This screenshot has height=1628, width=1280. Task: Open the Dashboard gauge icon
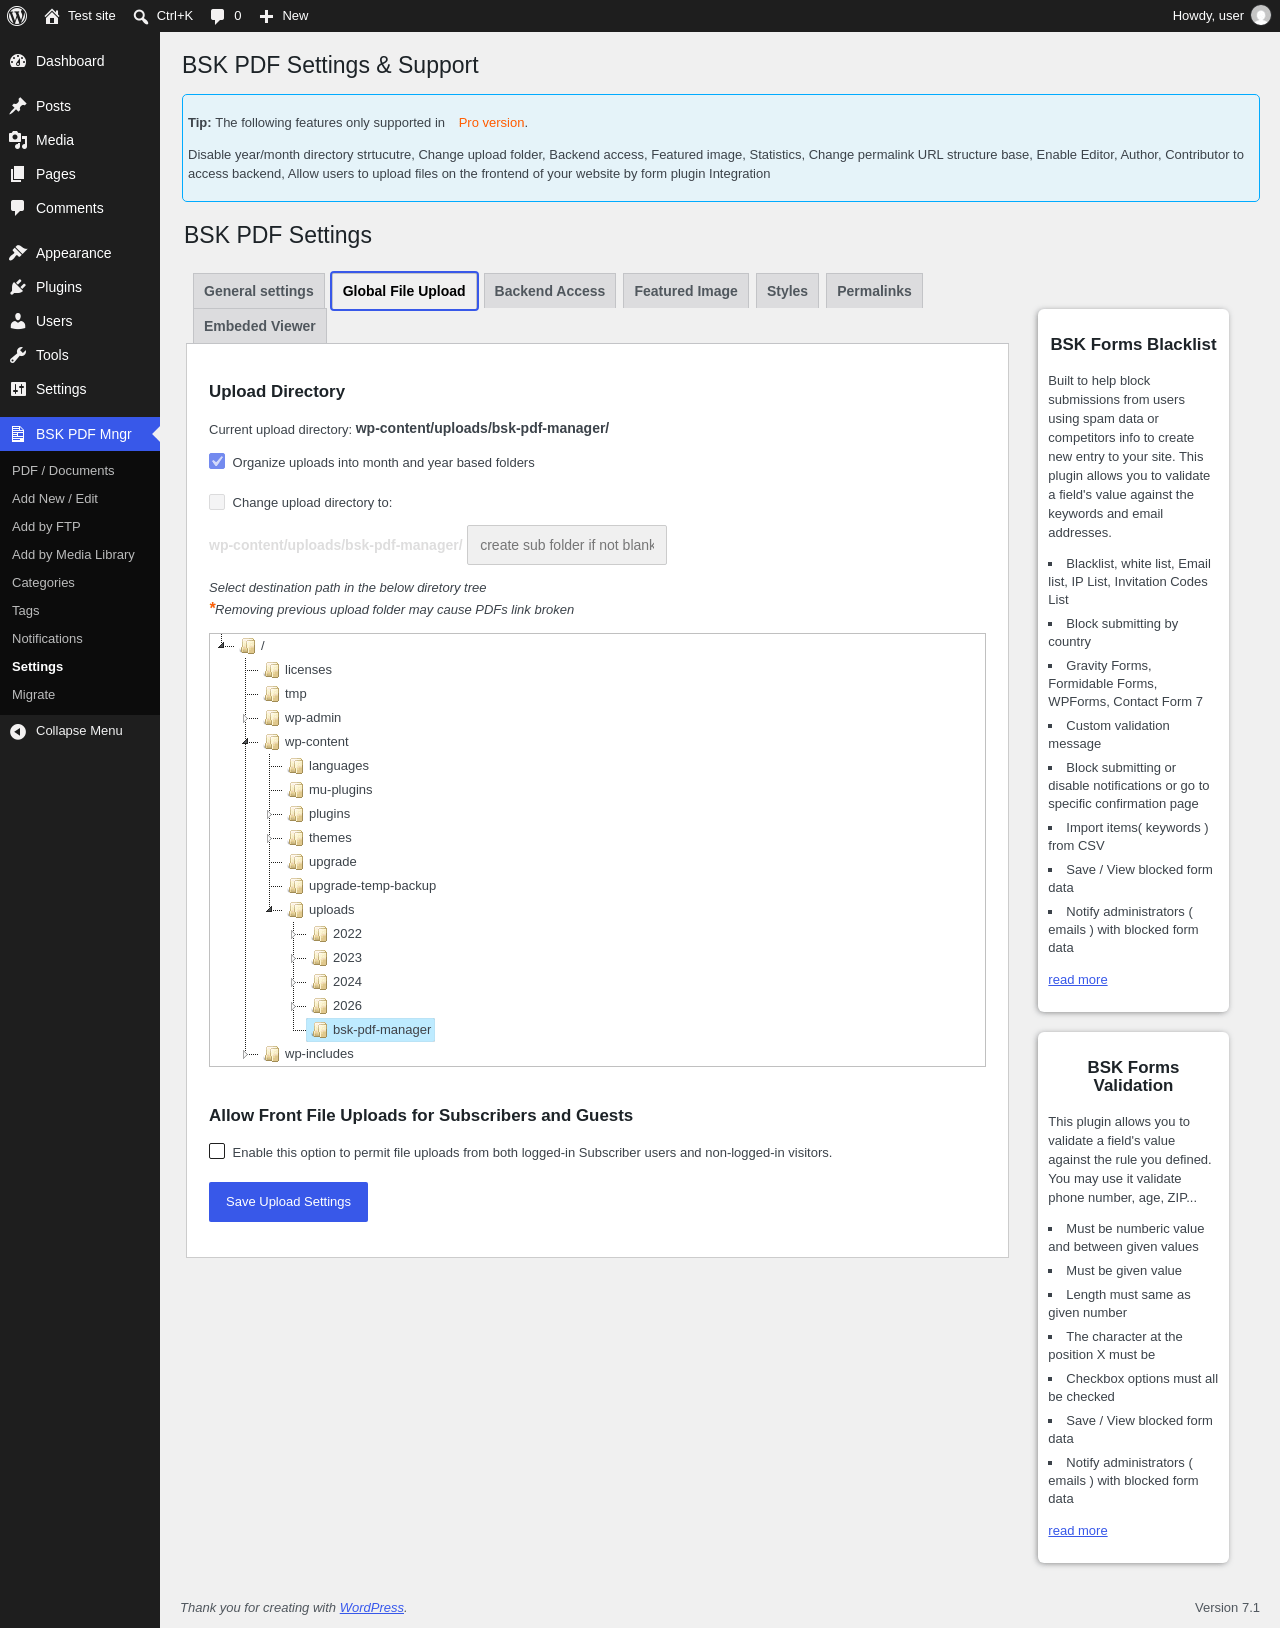click(x=18, y=61)
